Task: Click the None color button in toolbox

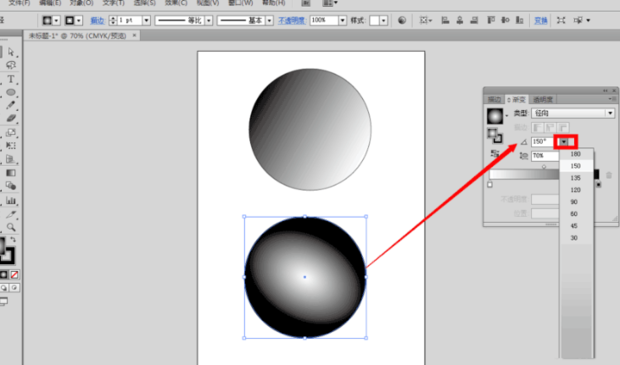Action: (14, 274)
